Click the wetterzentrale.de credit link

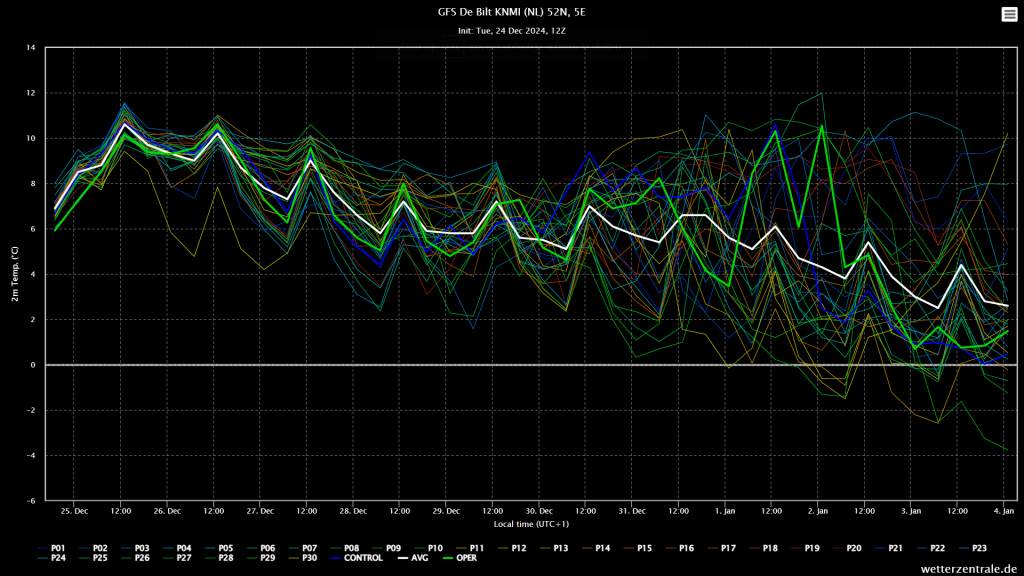[x=968, y=569]
